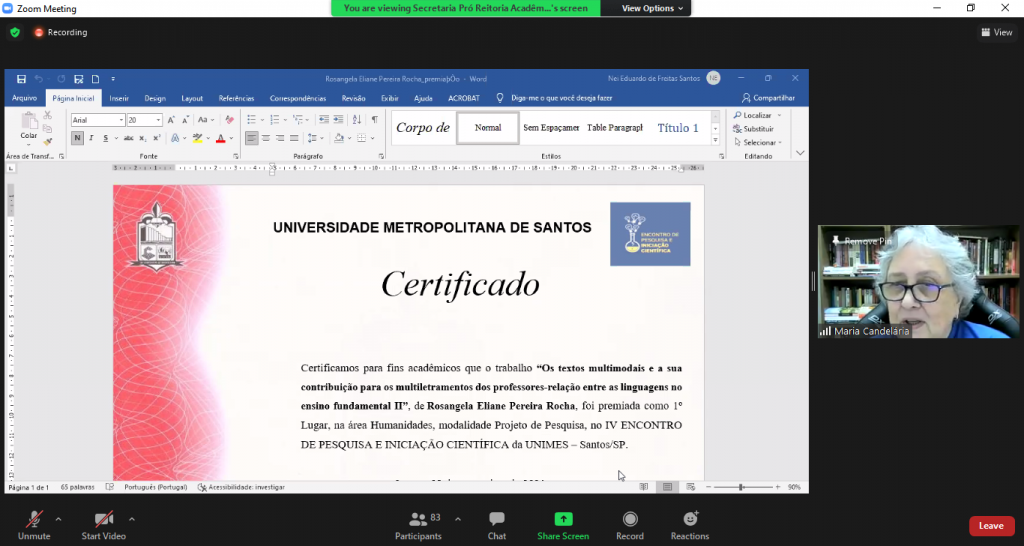Screen dimensions: 1024x546
Task: Toggle italic (I) formatting
Action: click(x=91, y=138)
